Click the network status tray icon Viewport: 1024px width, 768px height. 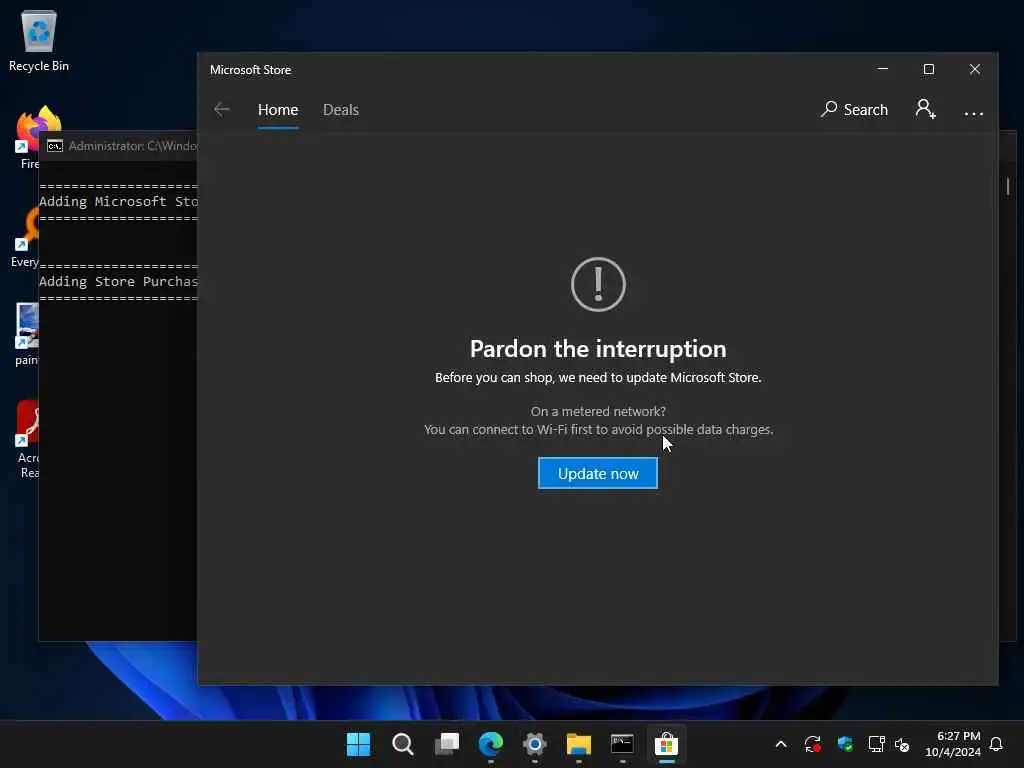coord(876,744)
